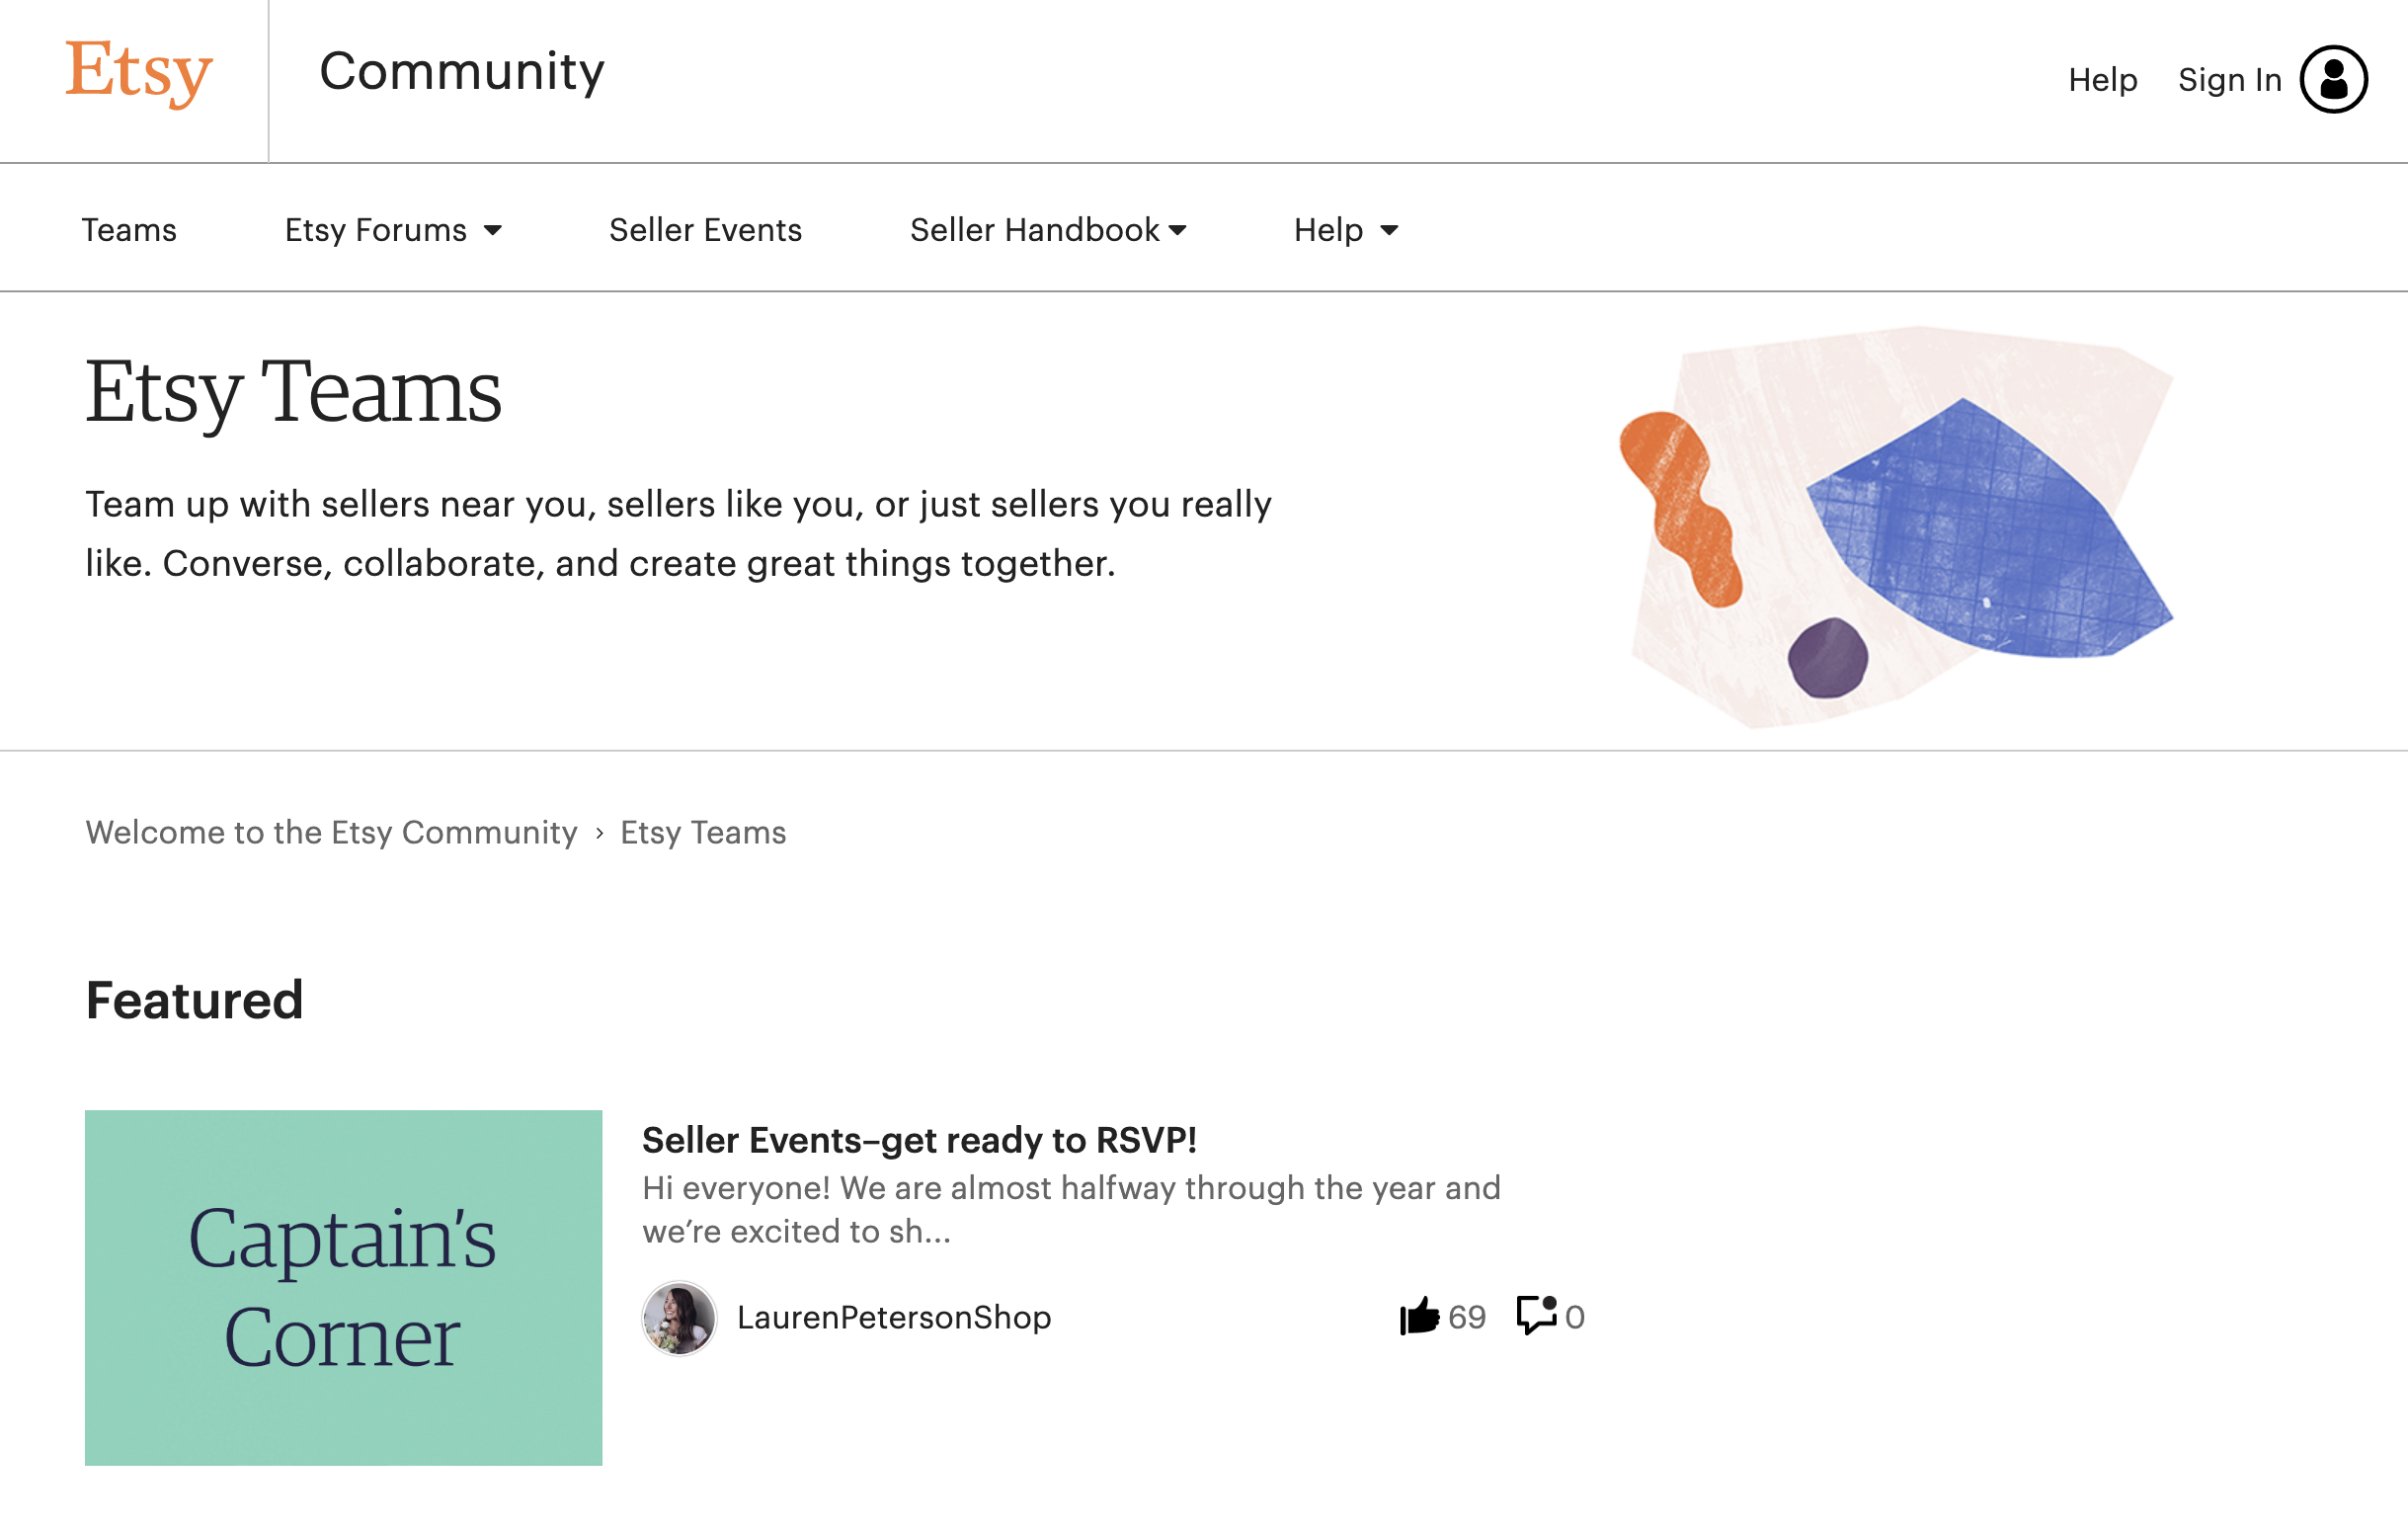Click the Sign In link
This screenshot has width=2408, height=1527.
pyautogui.click(x=2229, y=79)
